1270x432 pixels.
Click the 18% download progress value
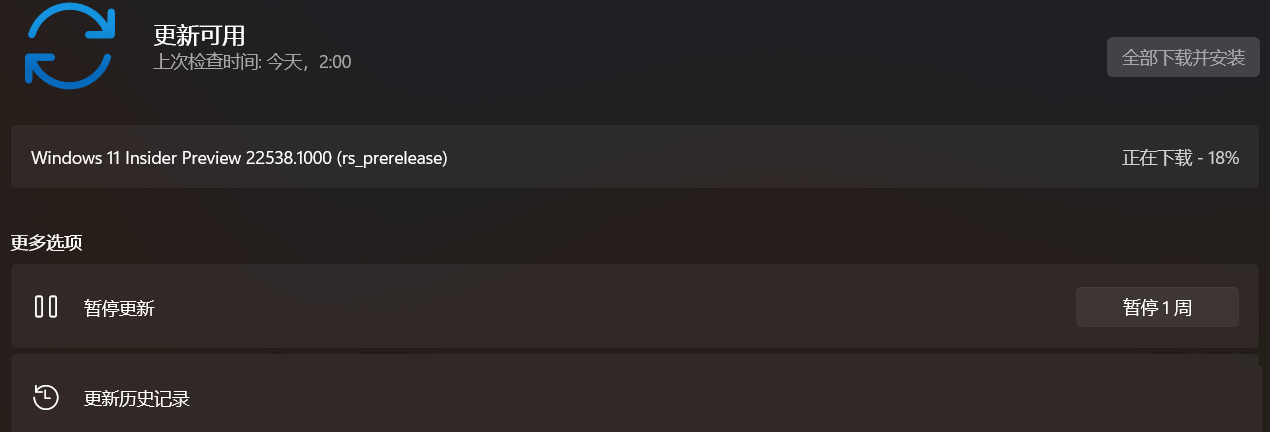1223,158
